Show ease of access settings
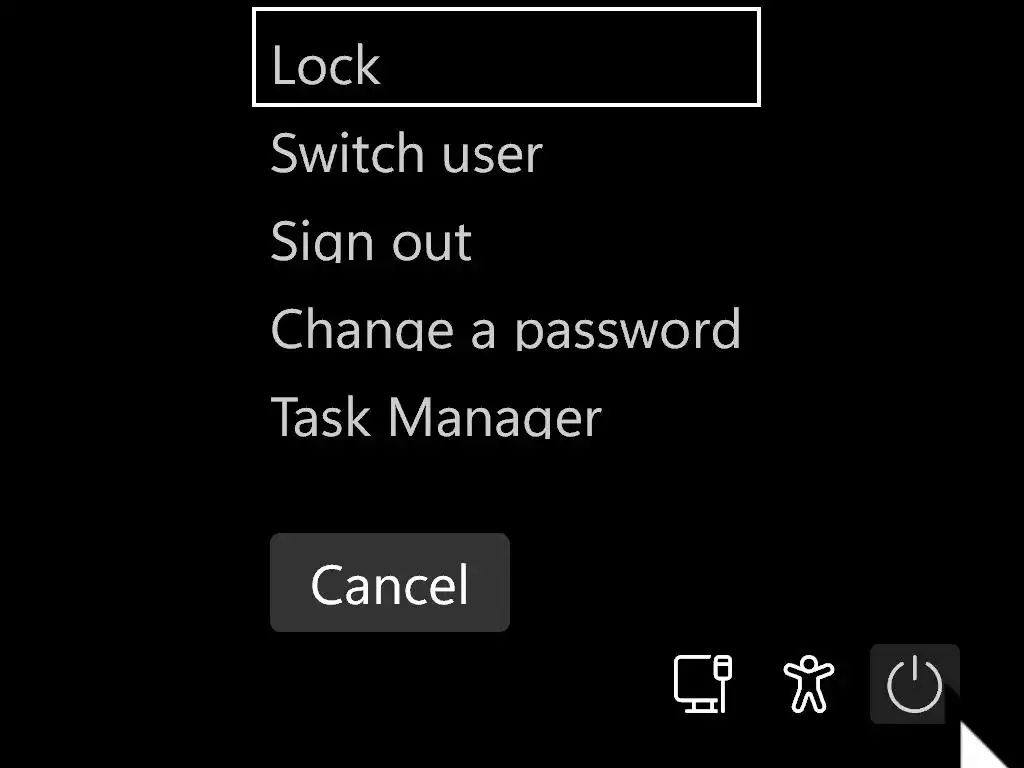1024x768 pixels. tap(808, 684)
